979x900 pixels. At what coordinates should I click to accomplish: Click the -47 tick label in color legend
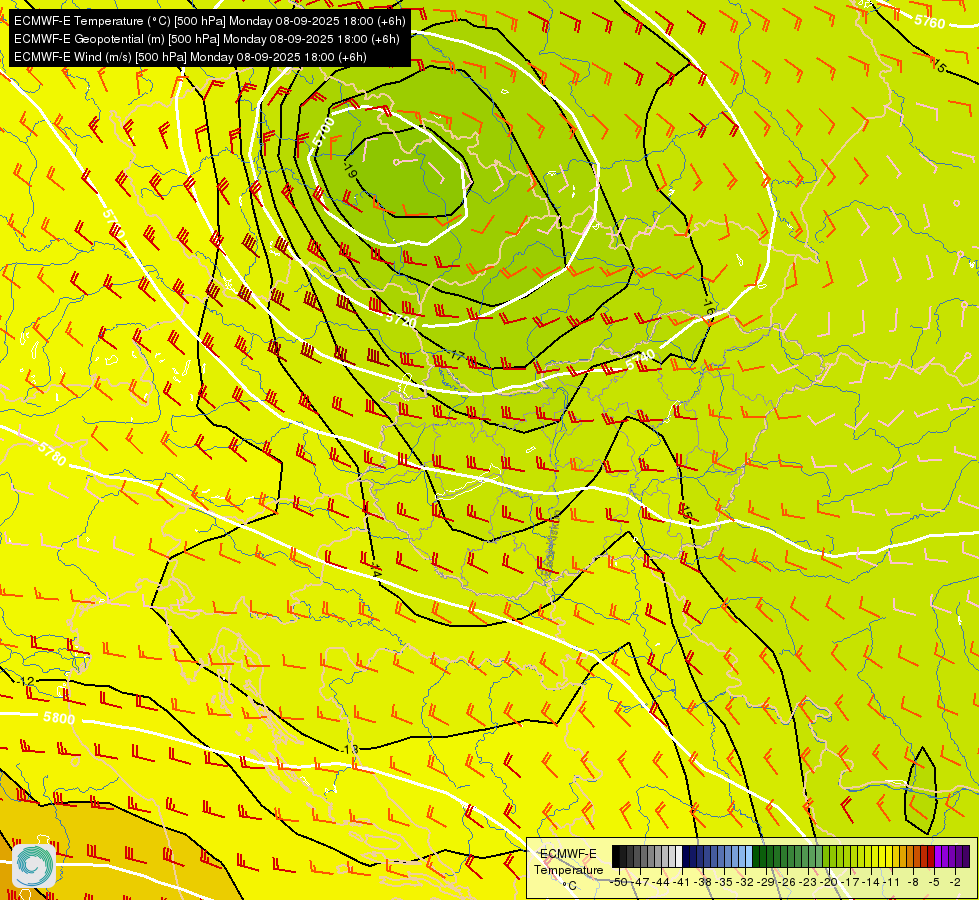pyautogui.click(x=640, y=882)
